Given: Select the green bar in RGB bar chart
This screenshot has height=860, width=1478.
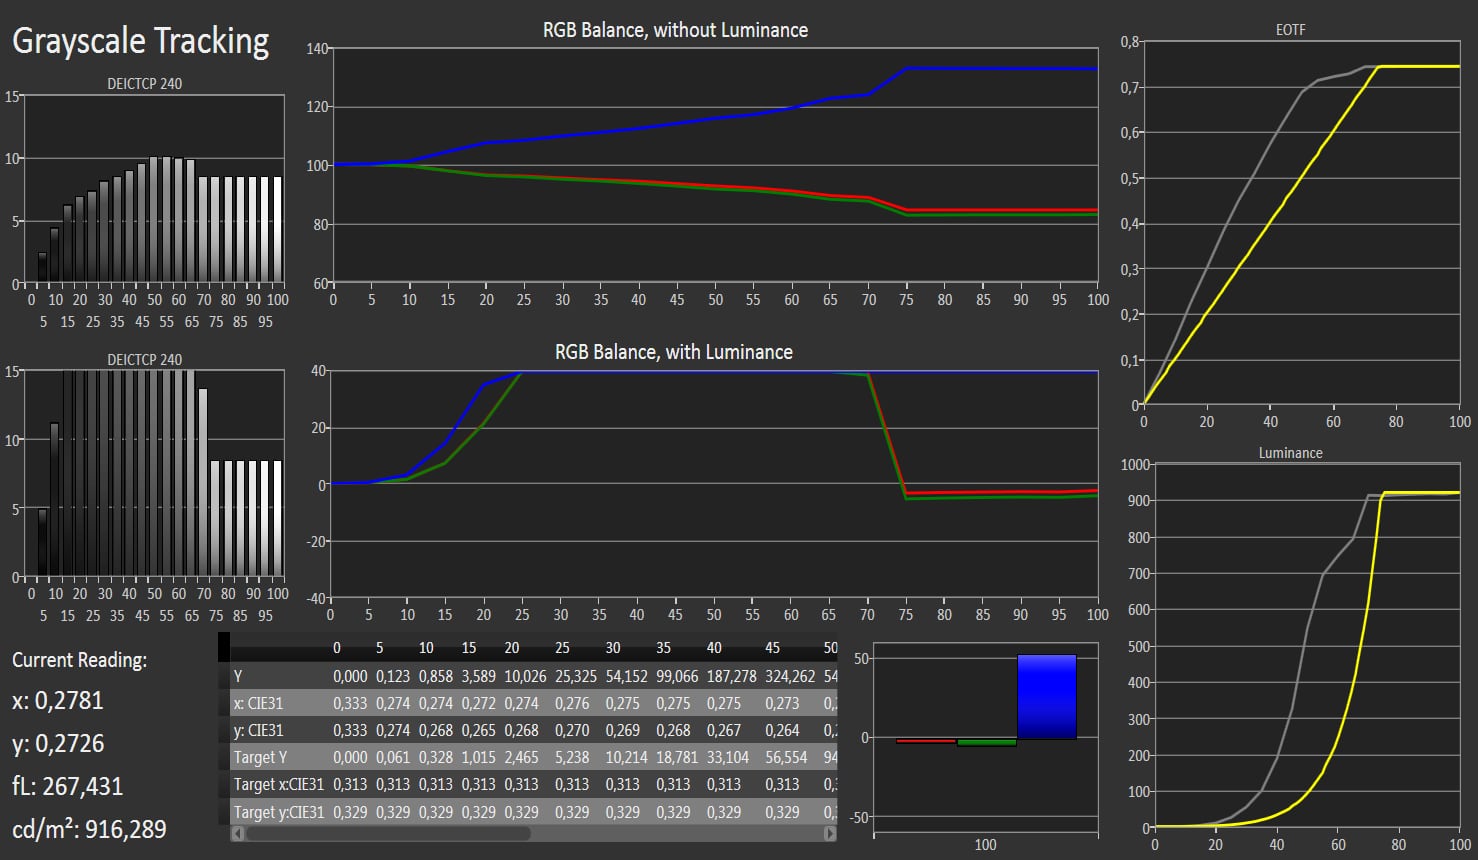Looking at the screenshot, I should tap(986, 743).
